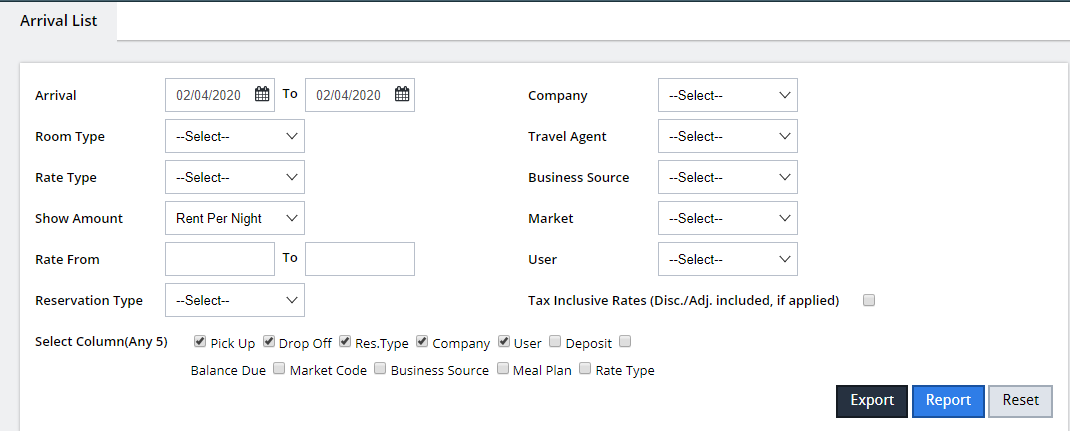Open calendar for Arrival end date
This screenshot has height=431, width=1070.
(x=402, y=95)
